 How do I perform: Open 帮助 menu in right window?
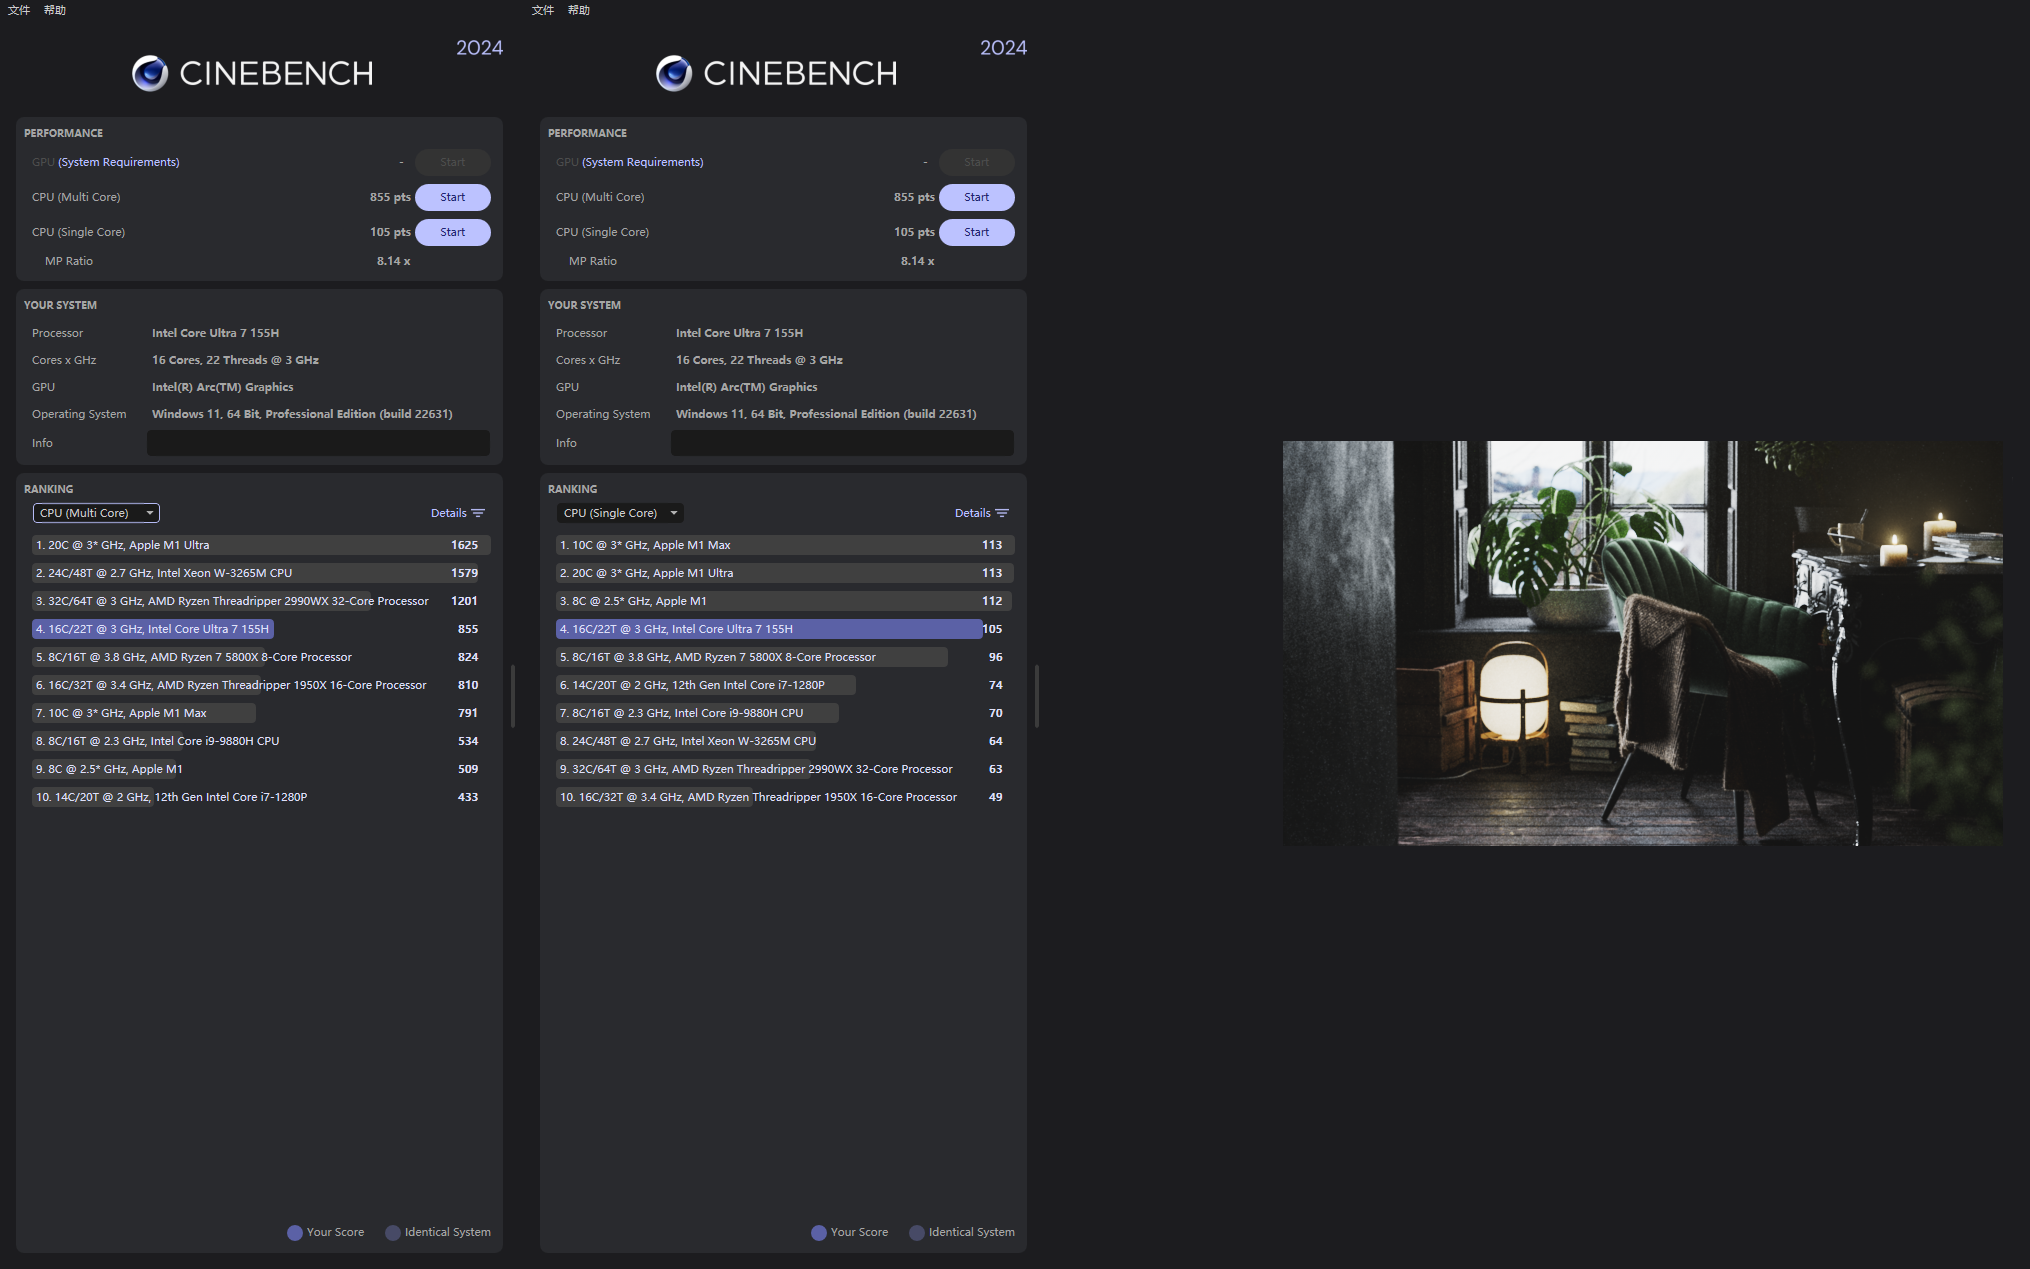[579, 10]
